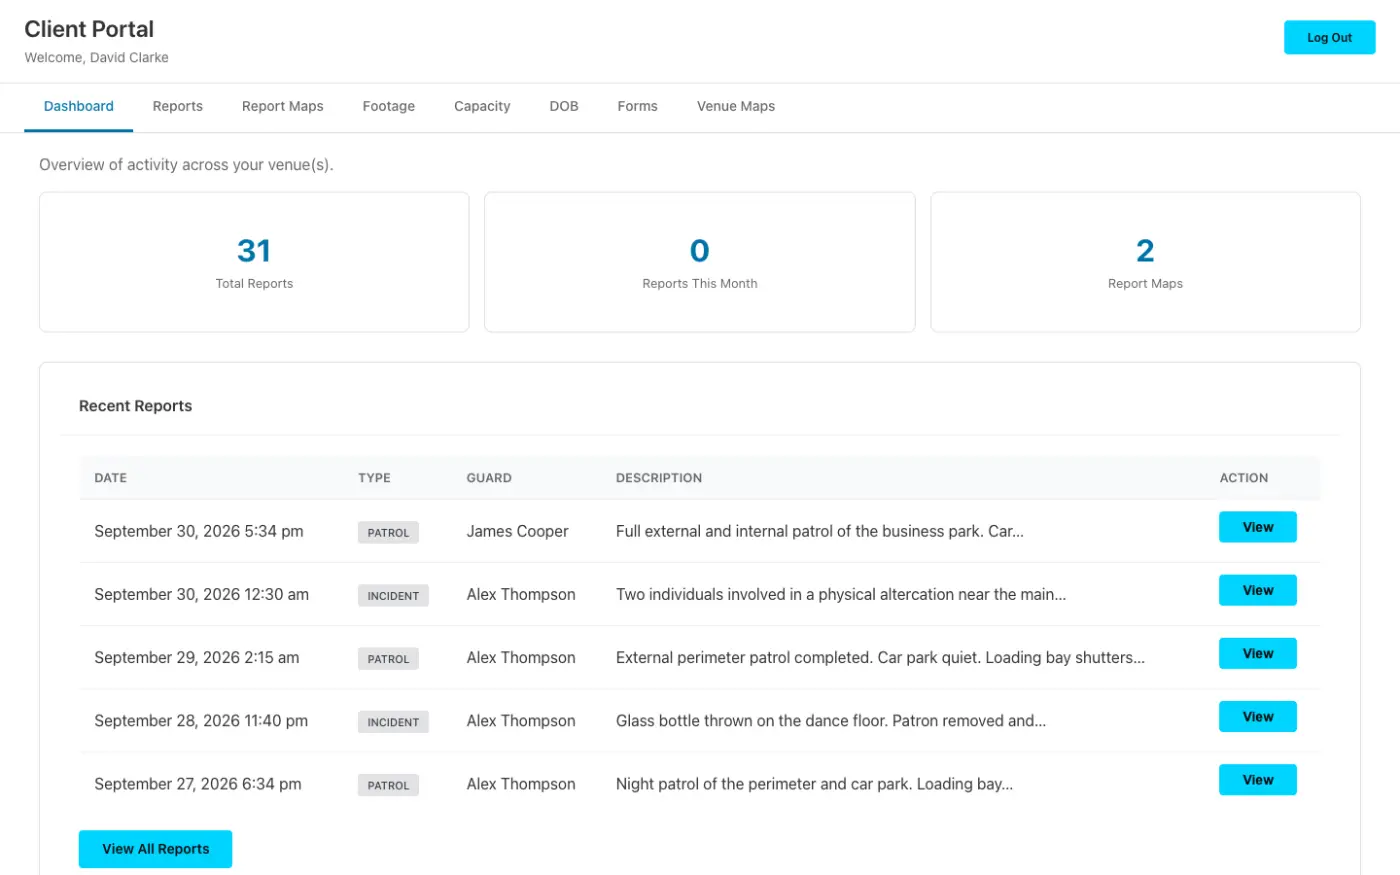Click the Total Reports card showing 31

[x=254, y=262]
